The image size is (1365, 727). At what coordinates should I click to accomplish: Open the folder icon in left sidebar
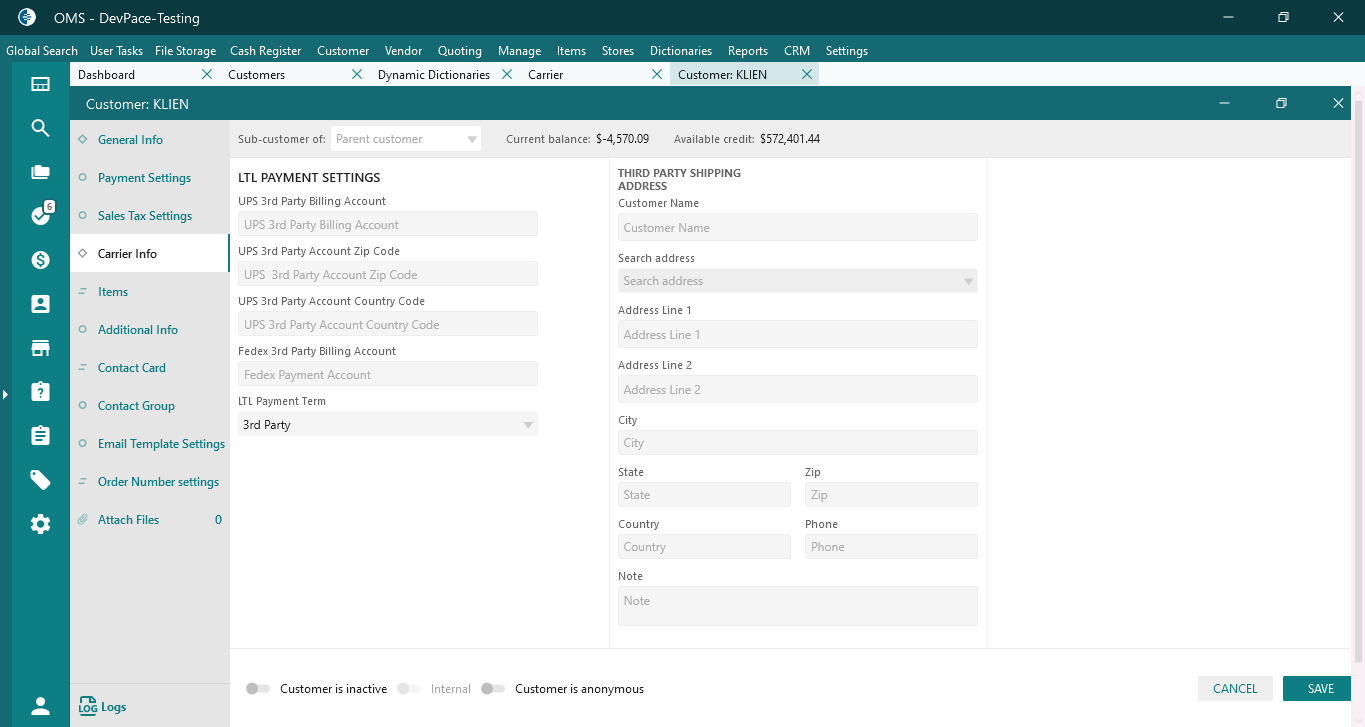[40, 172]
